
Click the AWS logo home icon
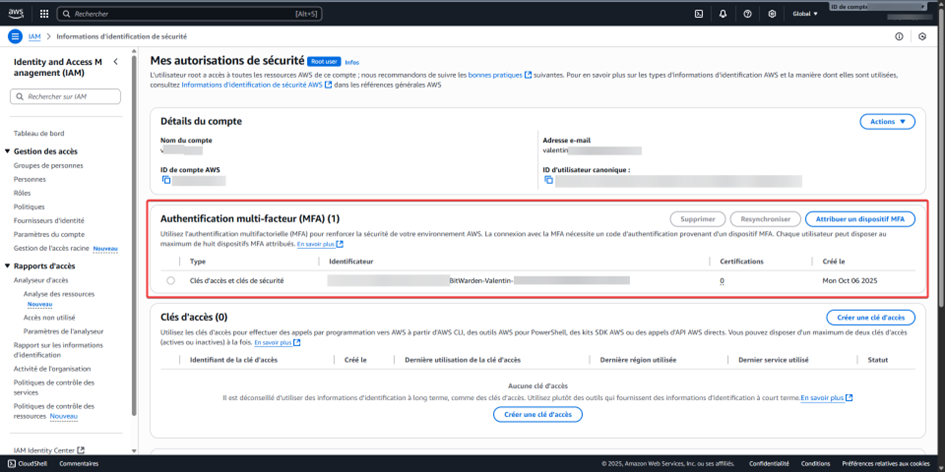(16, 13)
